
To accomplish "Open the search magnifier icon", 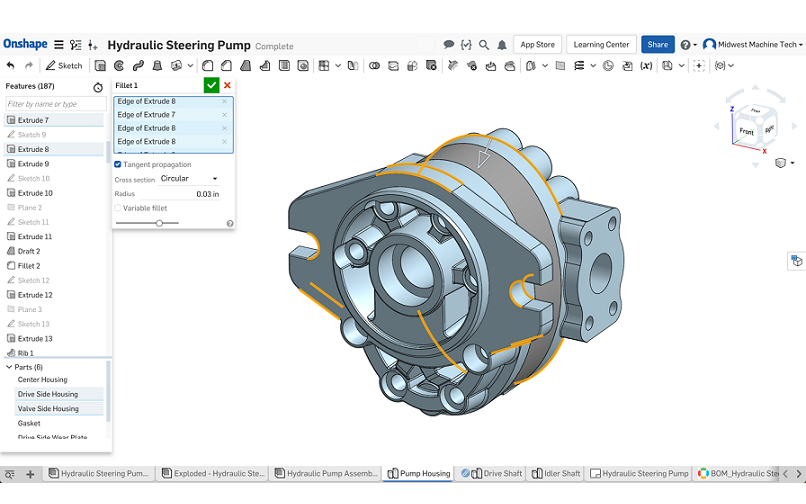I will (x=484, y=45).
